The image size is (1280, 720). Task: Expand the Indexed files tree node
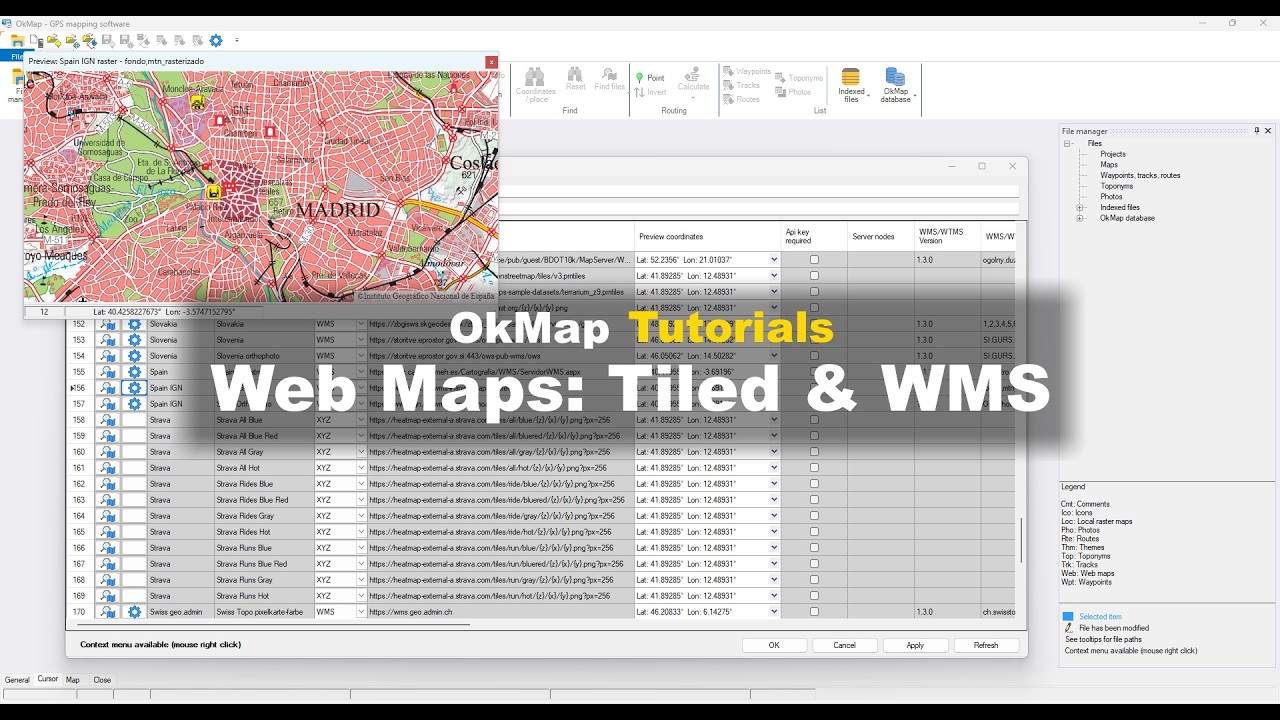point(1079,207)
